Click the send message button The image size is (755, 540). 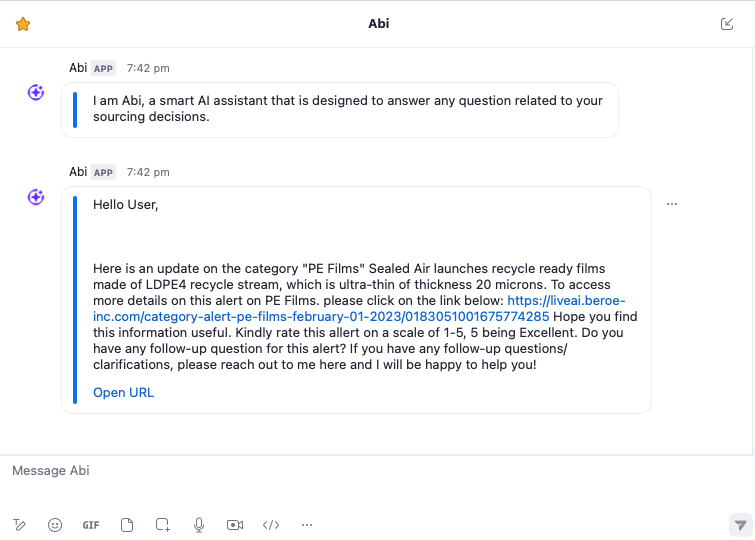click(739, 524)
